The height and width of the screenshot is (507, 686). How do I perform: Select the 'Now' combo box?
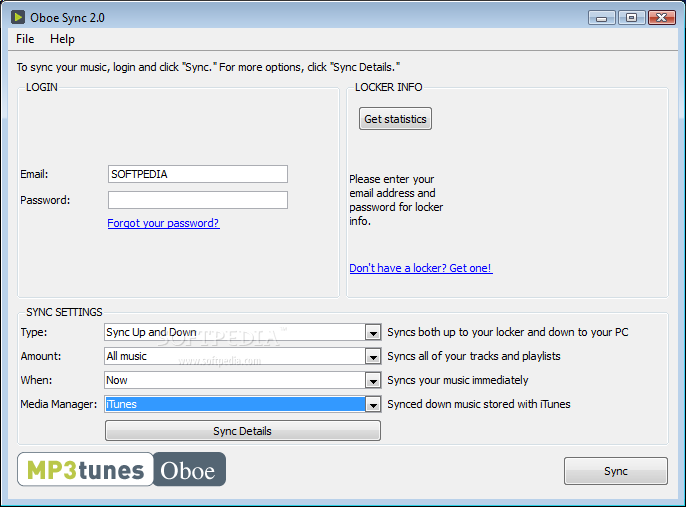pos(243,380)
